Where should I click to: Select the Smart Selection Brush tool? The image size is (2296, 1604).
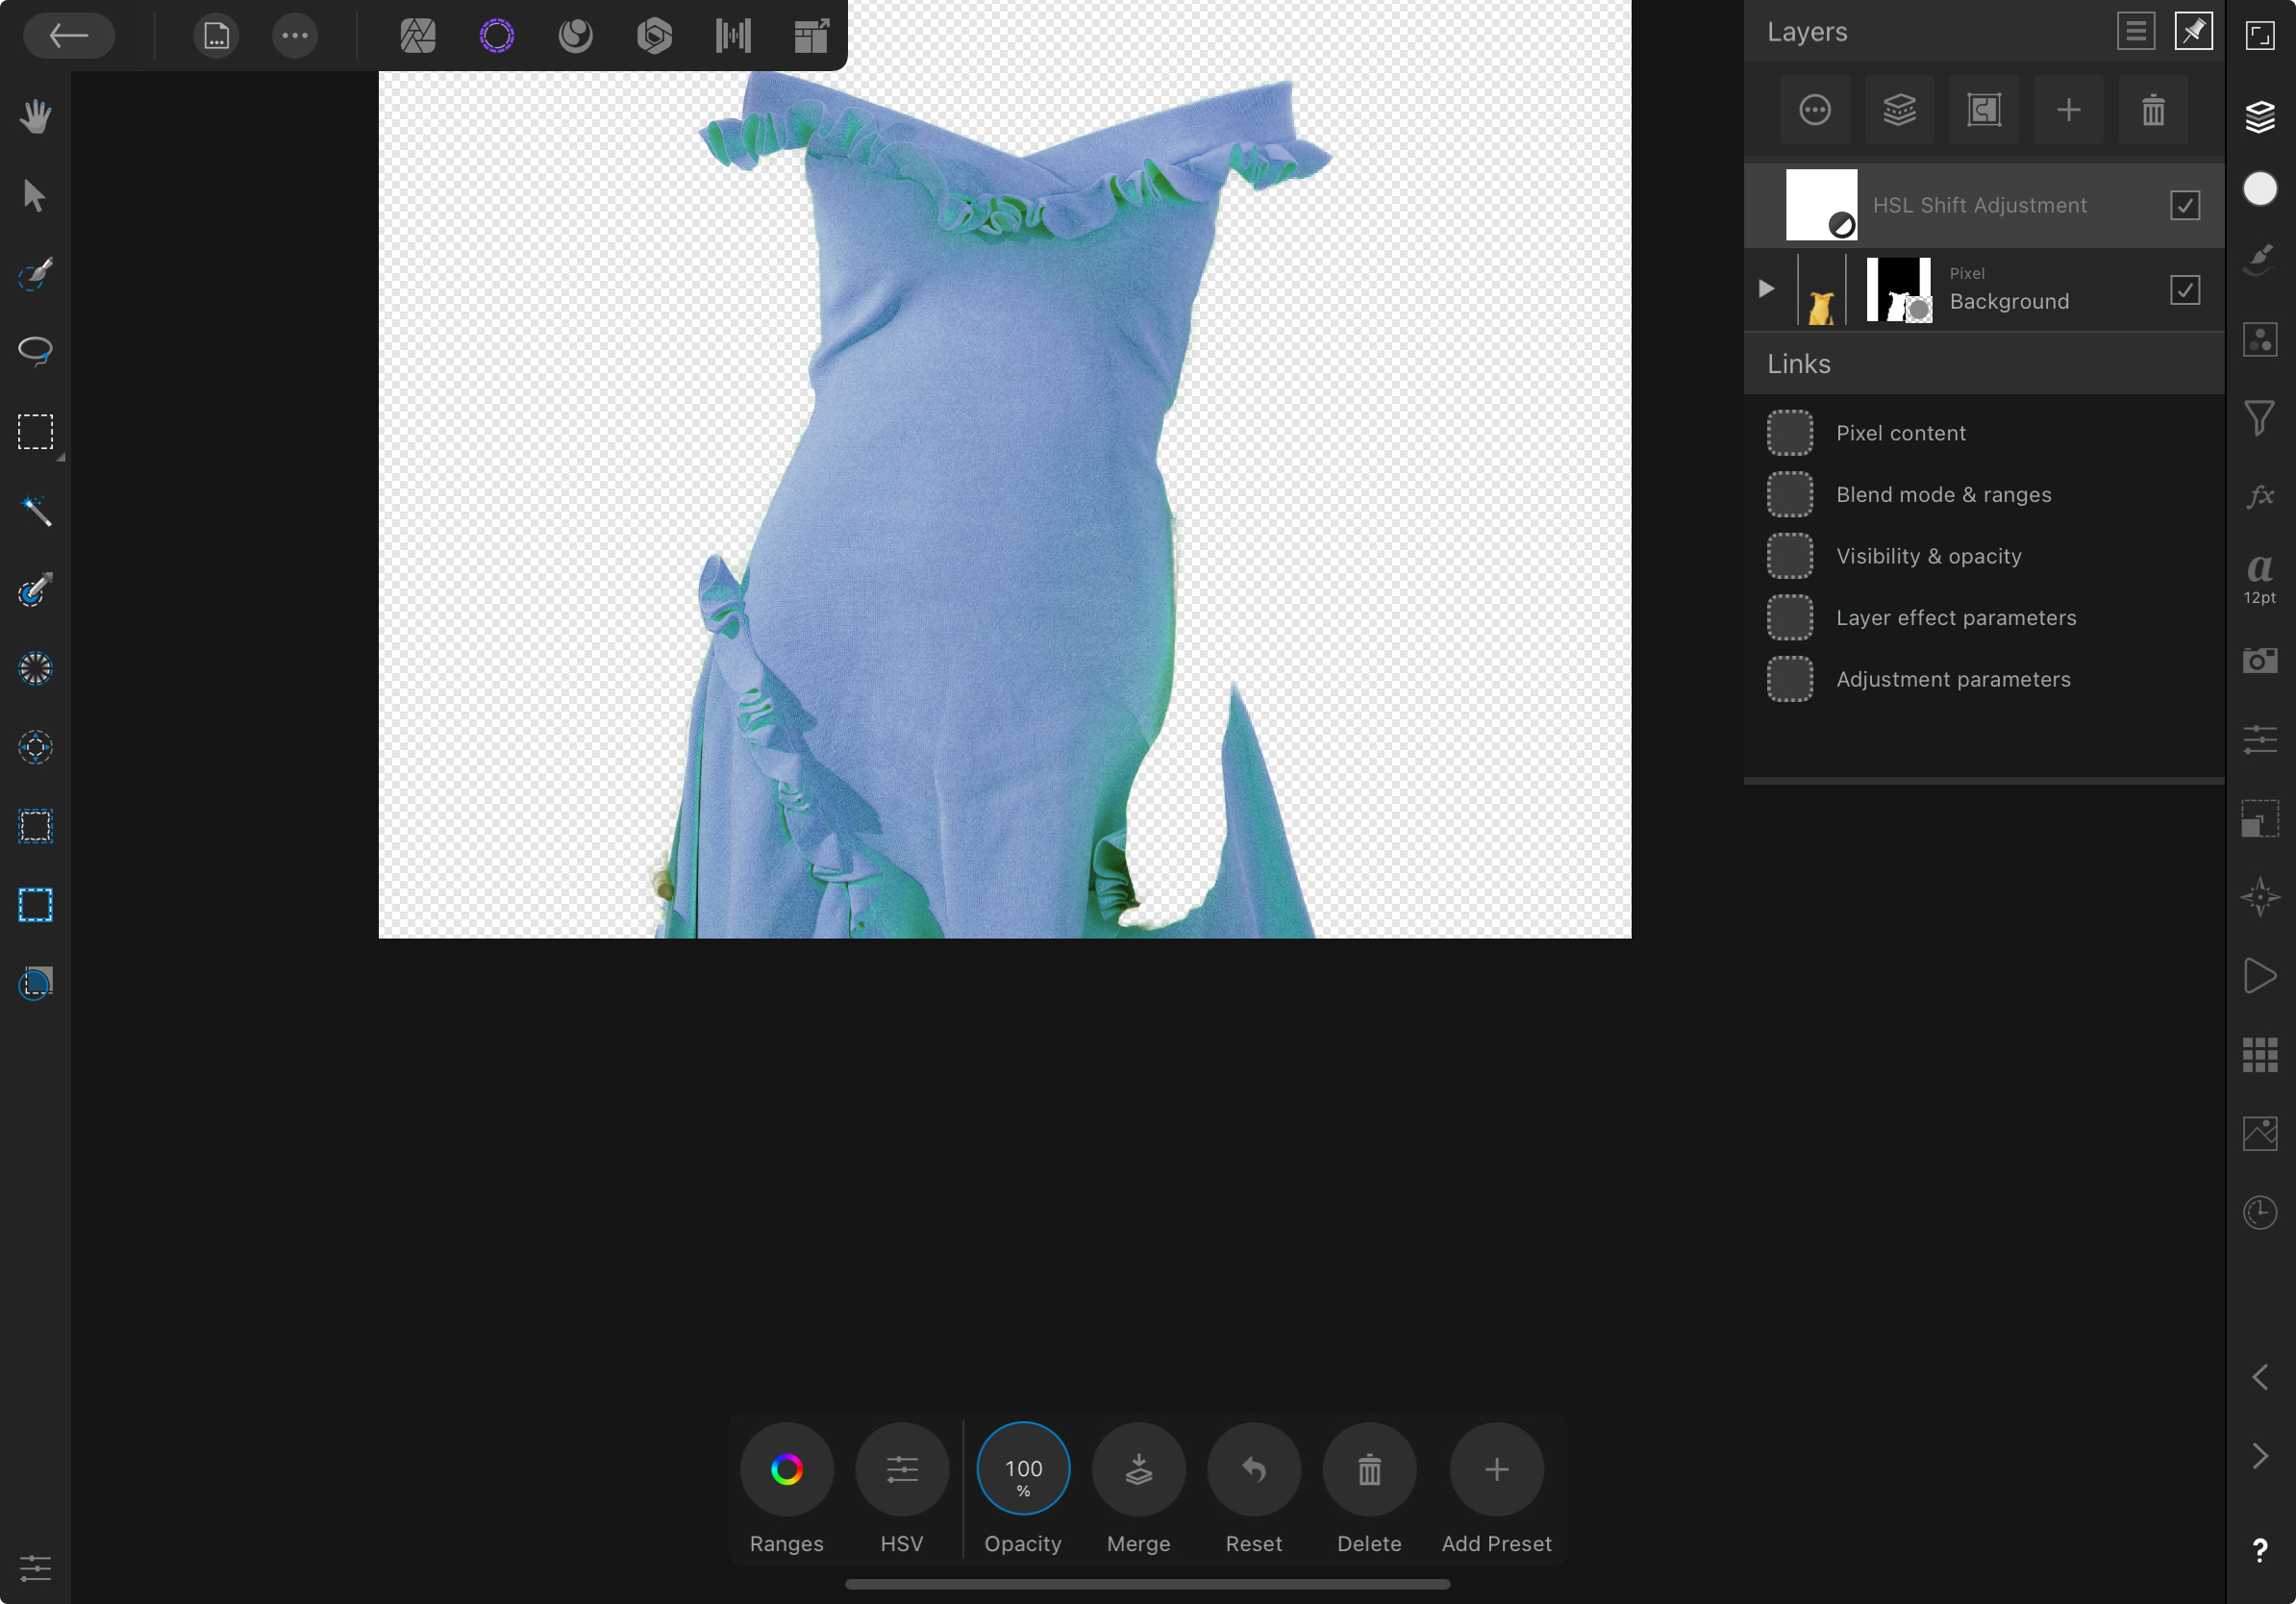click(35, 274)
